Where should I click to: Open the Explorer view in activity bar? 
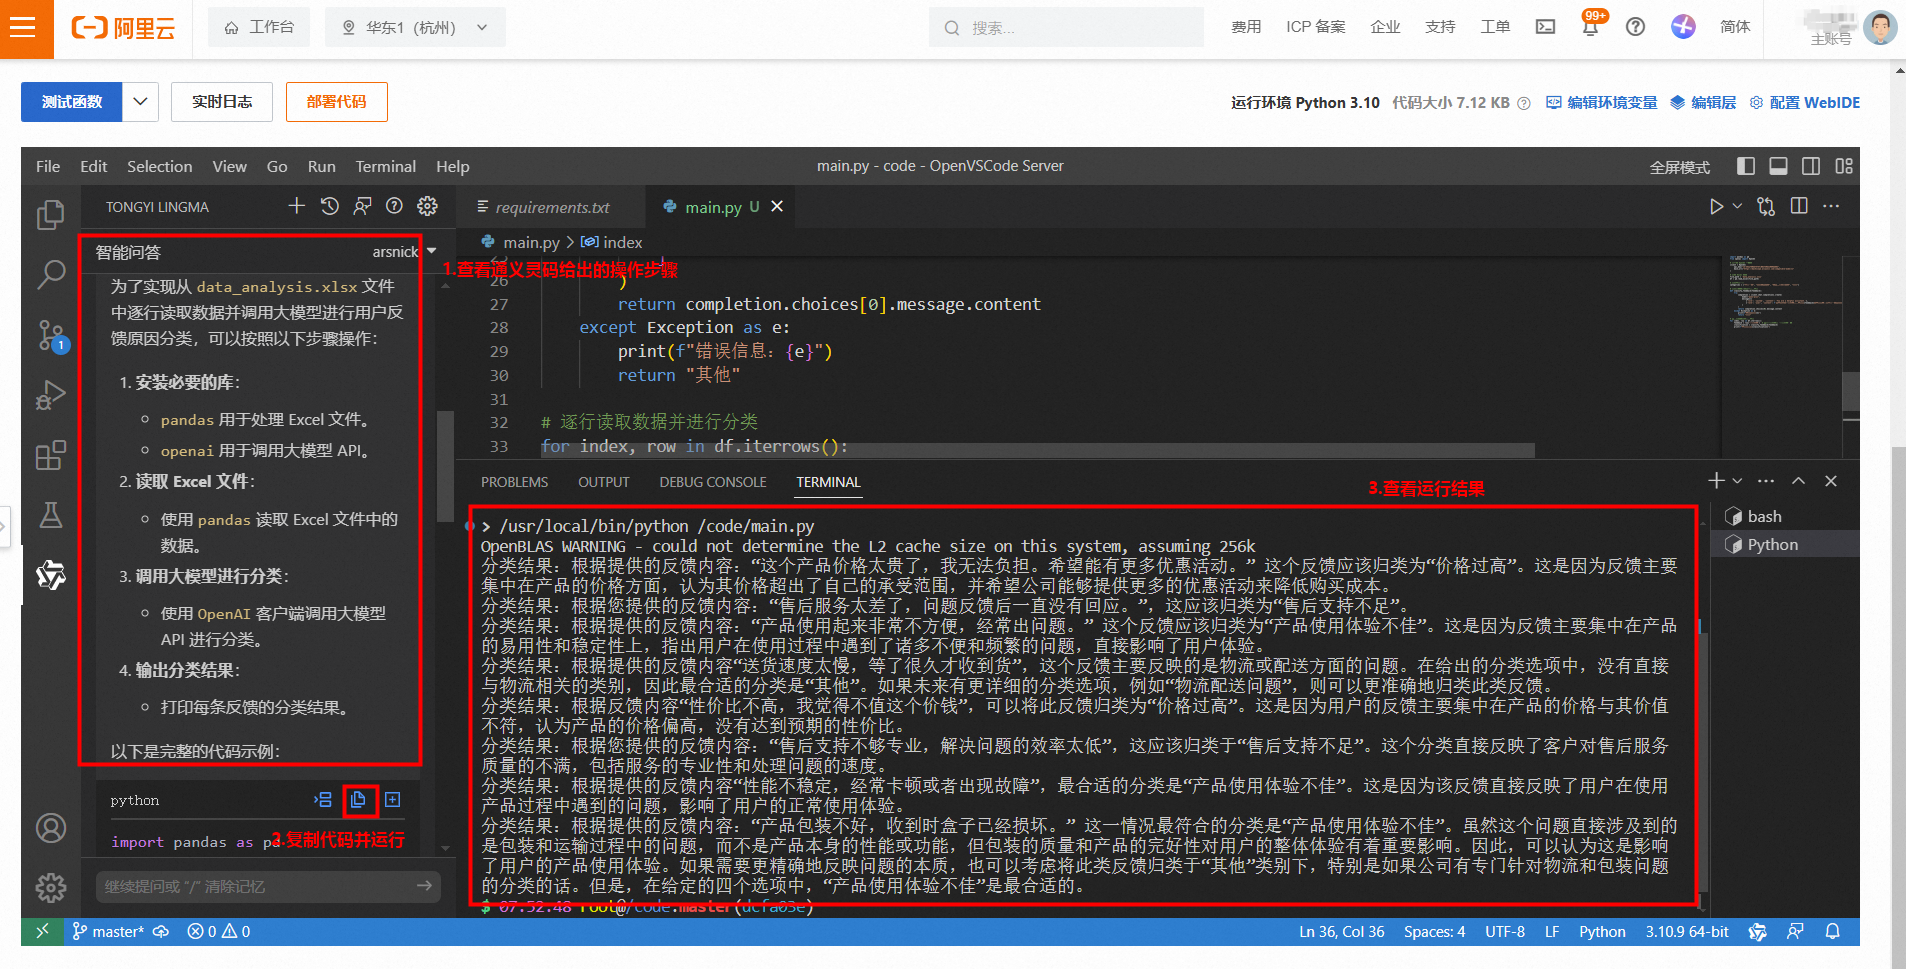[50, 215]
